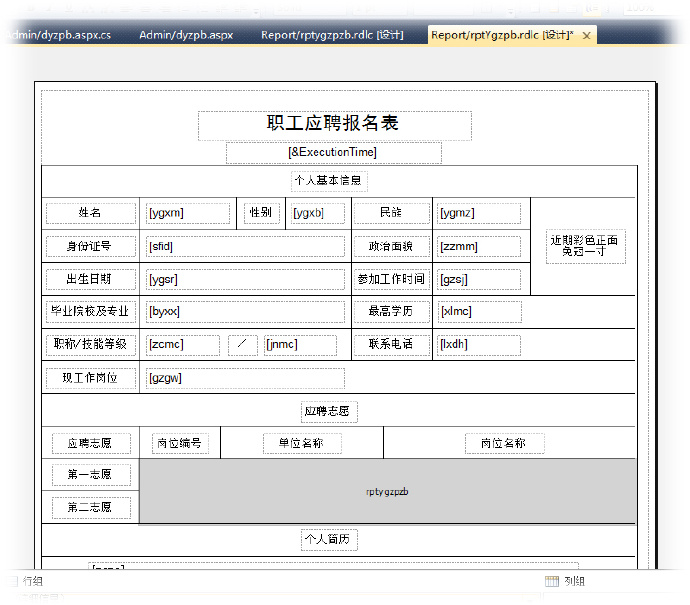The image size is (690, 605).
Task: Select the [jnmc] field textbox
Action: [300, 345]
